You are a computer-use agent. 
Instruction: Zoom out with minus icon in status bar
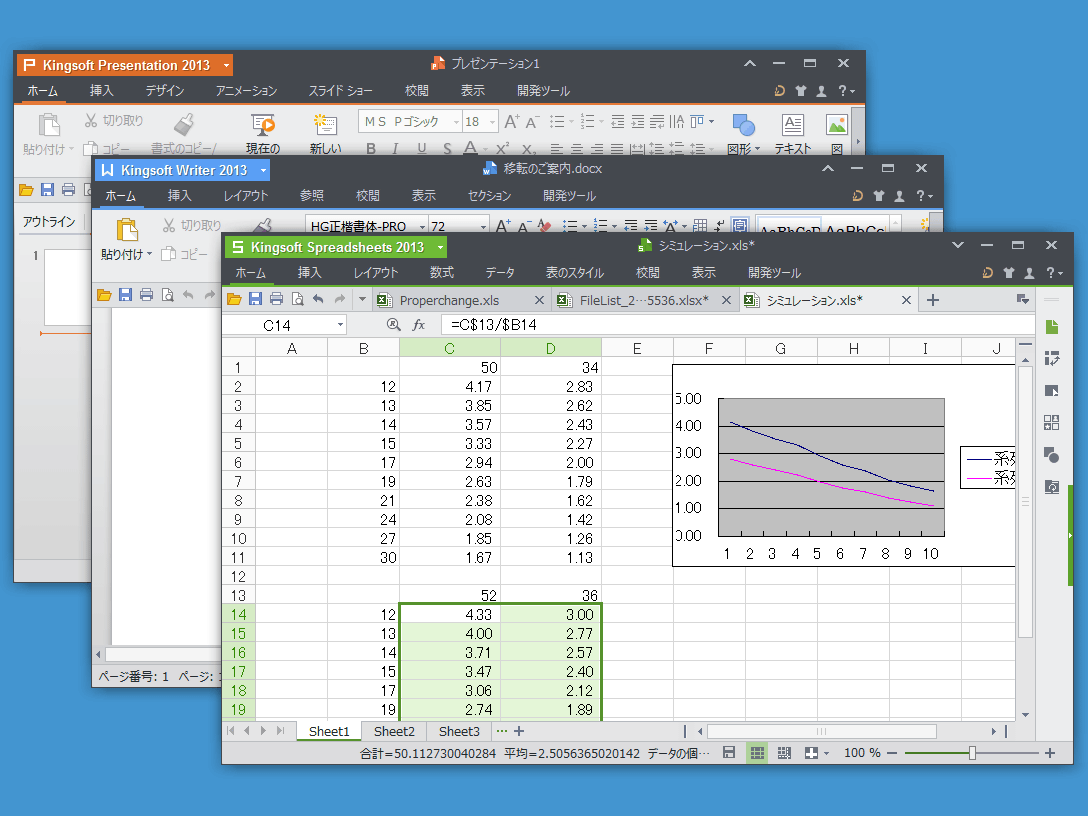click(892, 753)
